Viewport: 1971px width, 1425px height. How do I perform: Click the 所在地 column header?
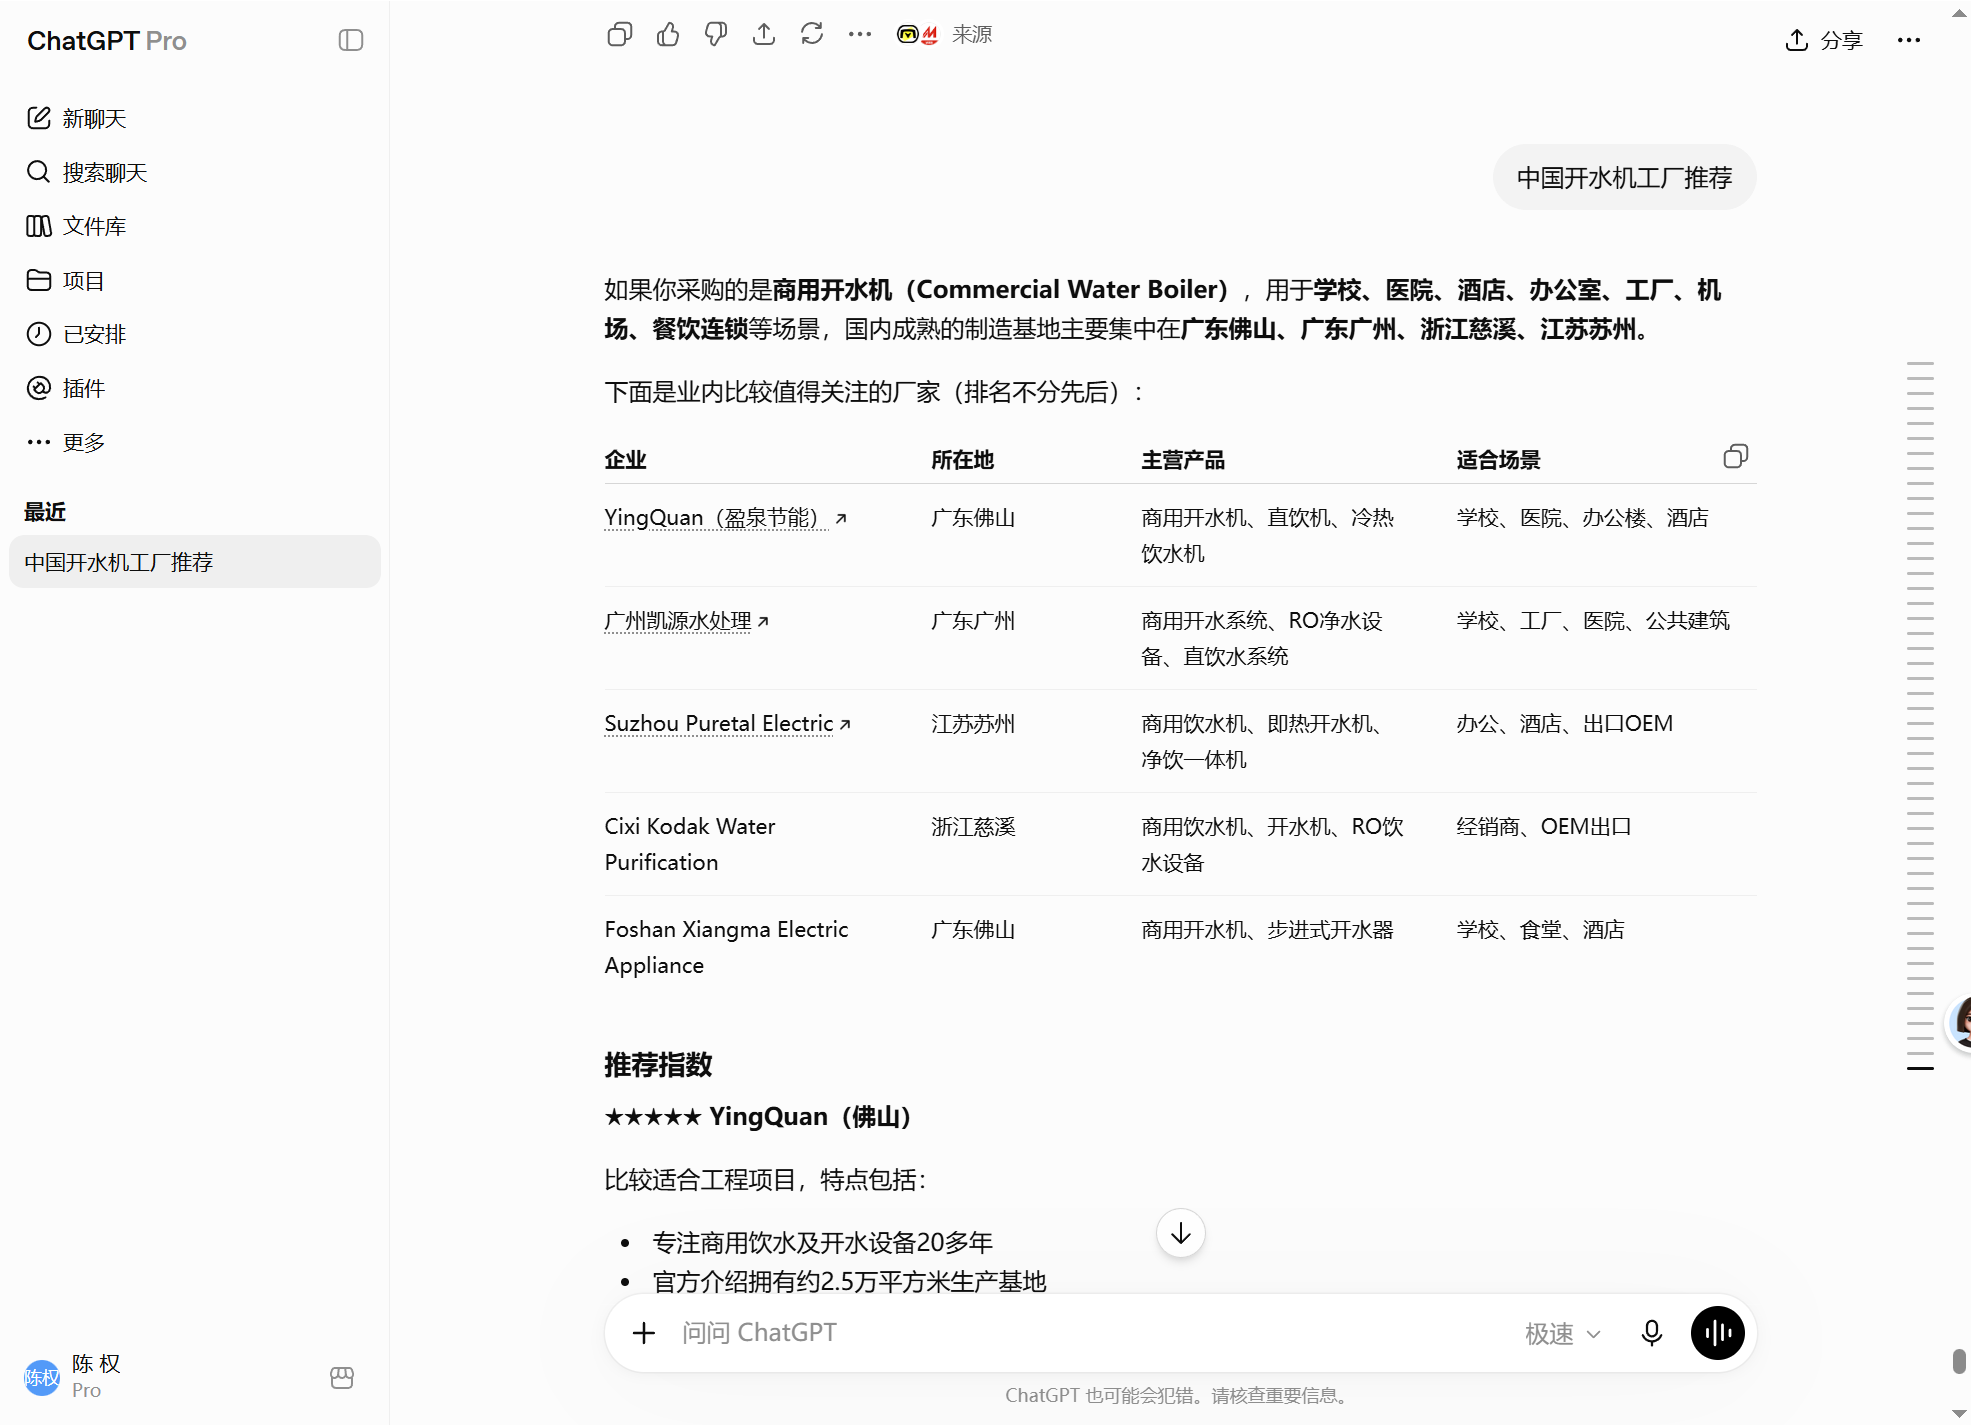point(962,460)
